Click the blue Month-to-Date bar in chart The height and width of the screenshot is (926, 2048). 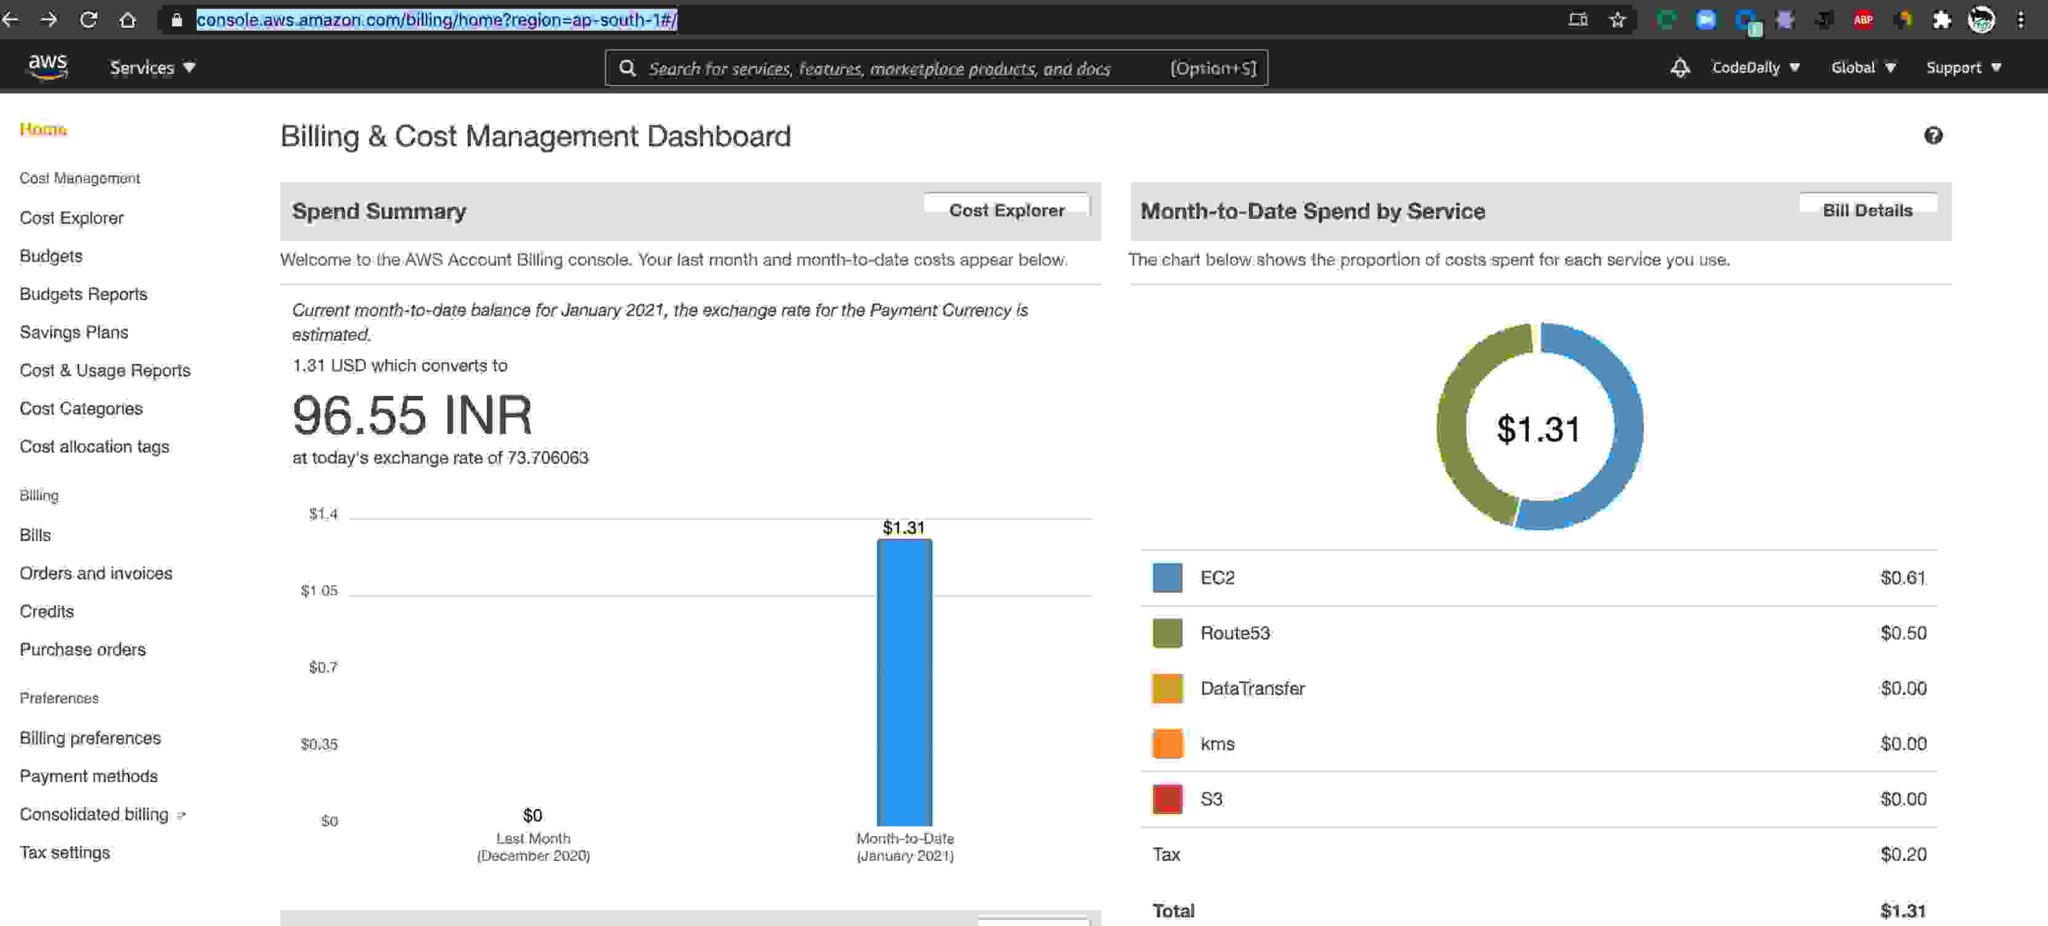click(904, 682)
